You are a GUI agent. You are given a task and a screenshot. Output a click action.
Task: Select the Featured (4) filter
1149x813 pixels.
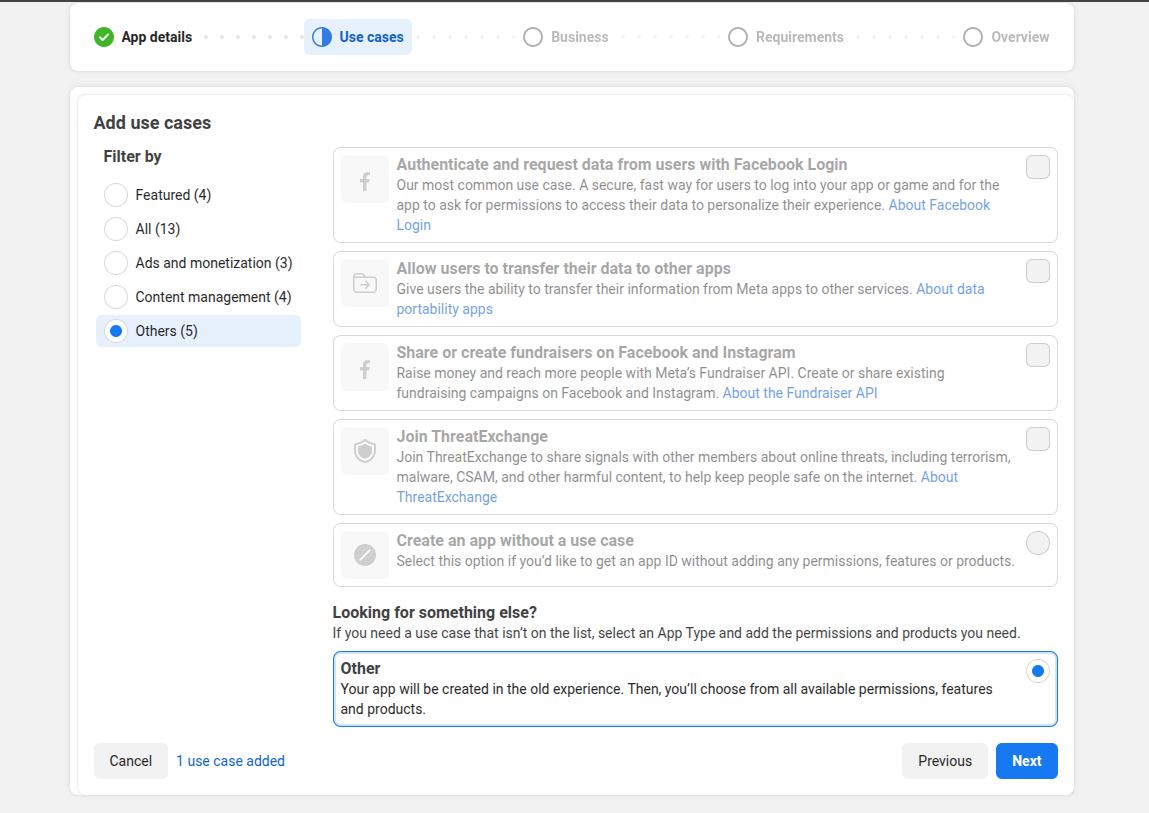tap(116, 195)
